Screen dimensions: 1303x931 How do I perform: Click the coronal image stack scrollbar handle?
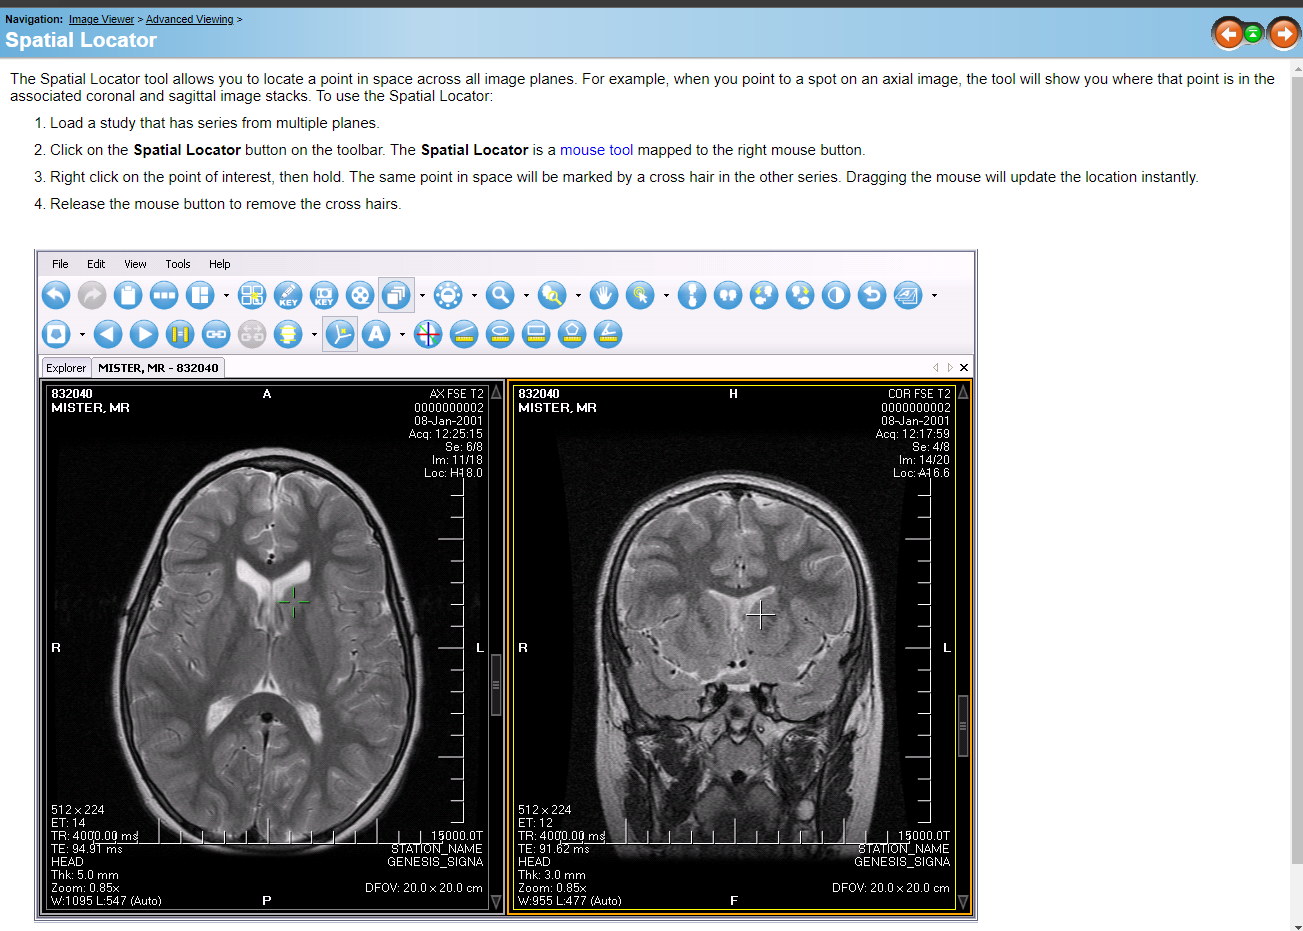point(963,725)
